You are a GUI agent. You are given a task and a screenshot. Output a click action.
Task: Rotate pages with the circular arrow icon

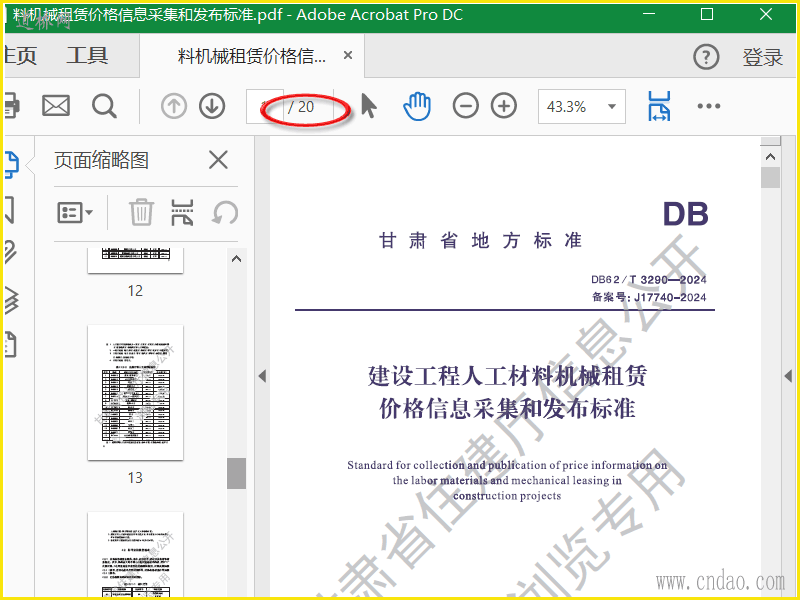tap(225, 212)
